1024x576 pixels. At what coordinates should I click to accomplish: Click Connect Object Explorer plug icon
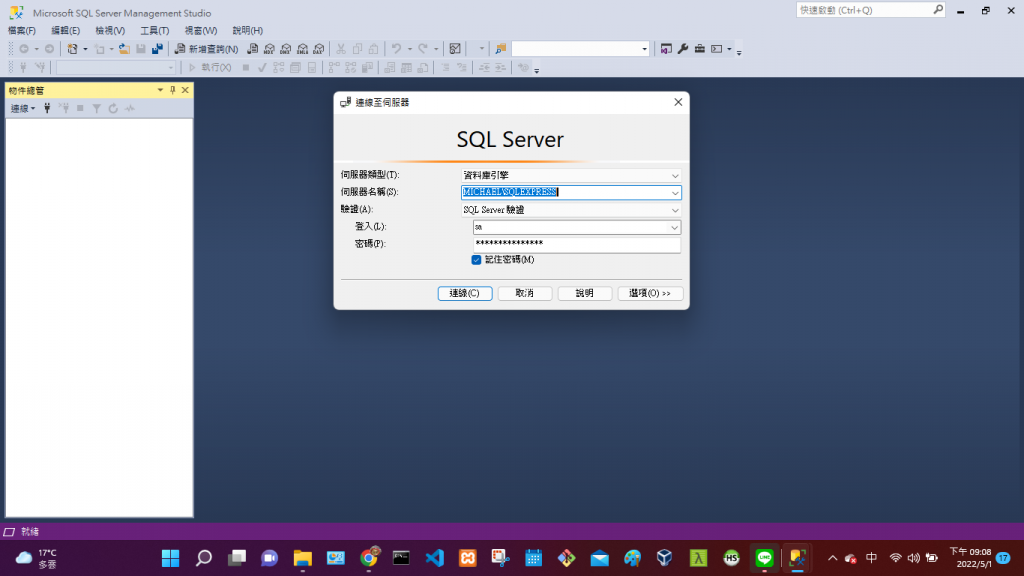[47, 108]
